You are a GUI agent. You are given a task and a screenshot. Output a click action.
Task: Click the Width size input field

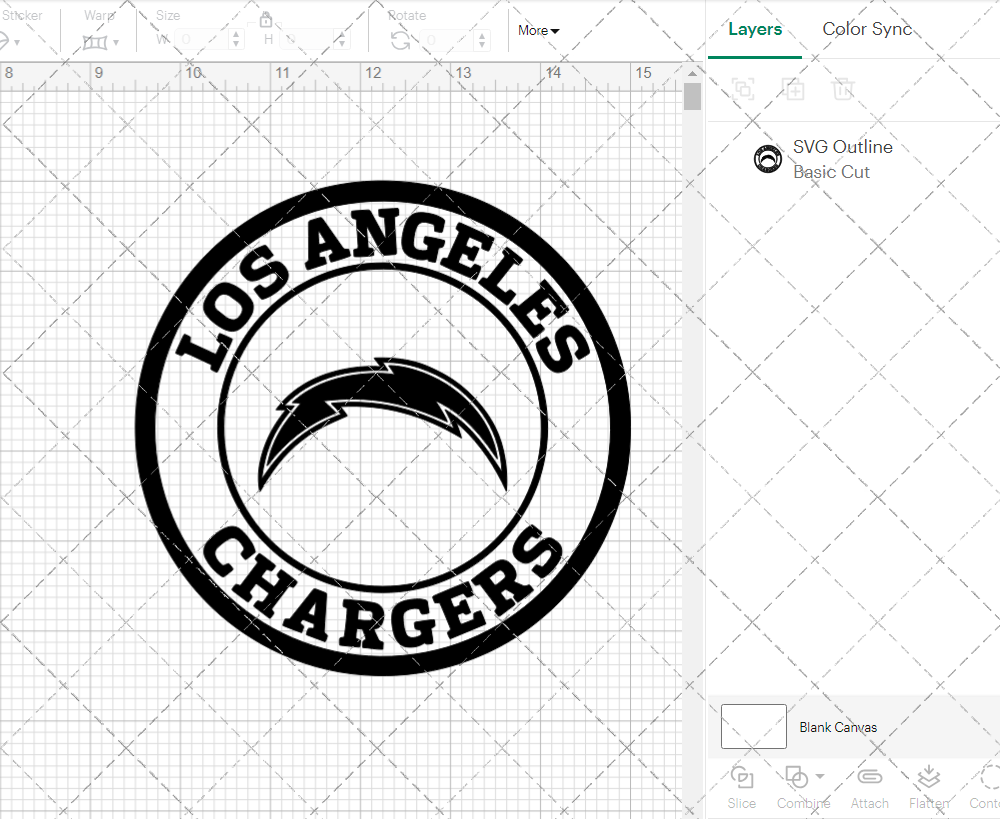(x=203, y=40)
